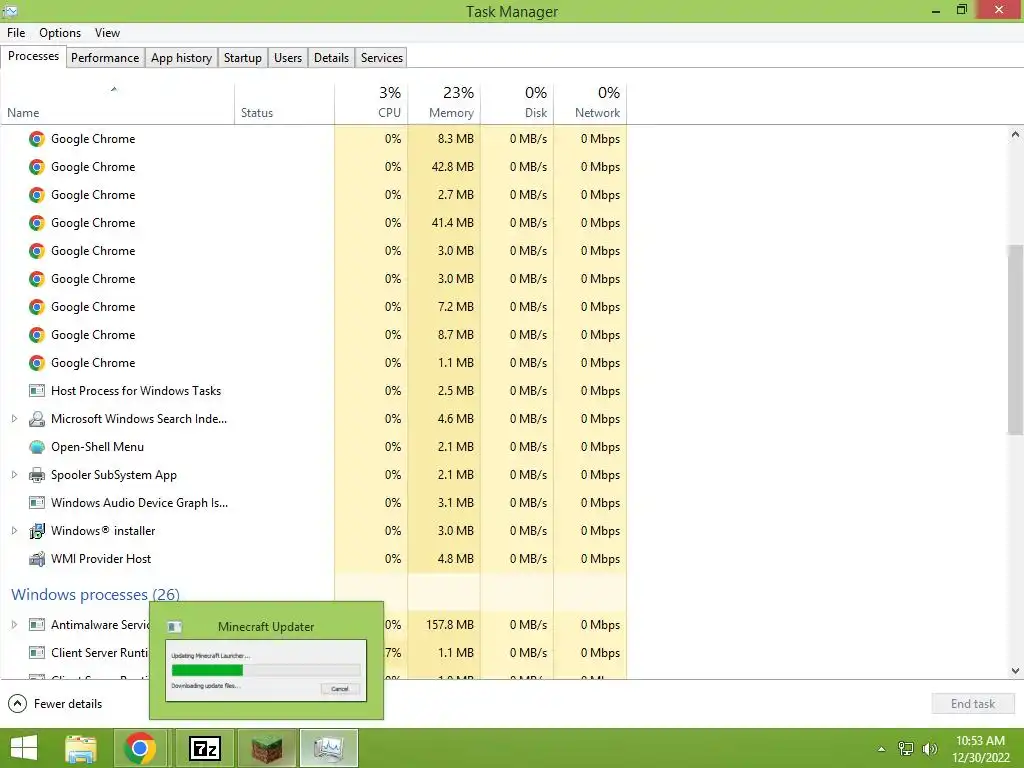Click Chrome icon in the 1.1 MB Chrome row

tap(37, 363)
